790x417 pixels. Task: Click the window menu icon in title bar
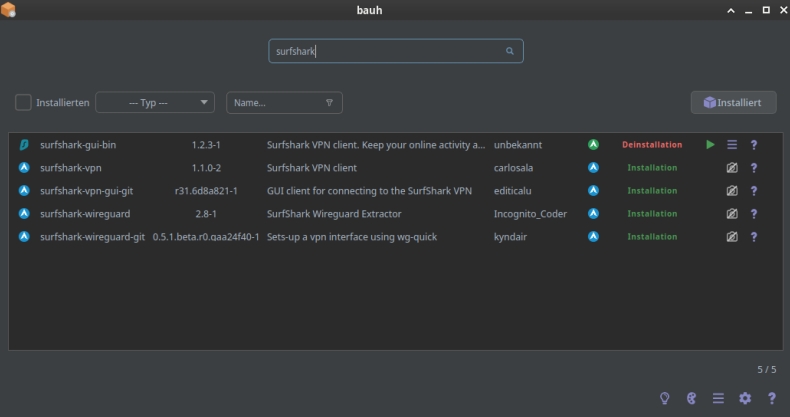9,10
